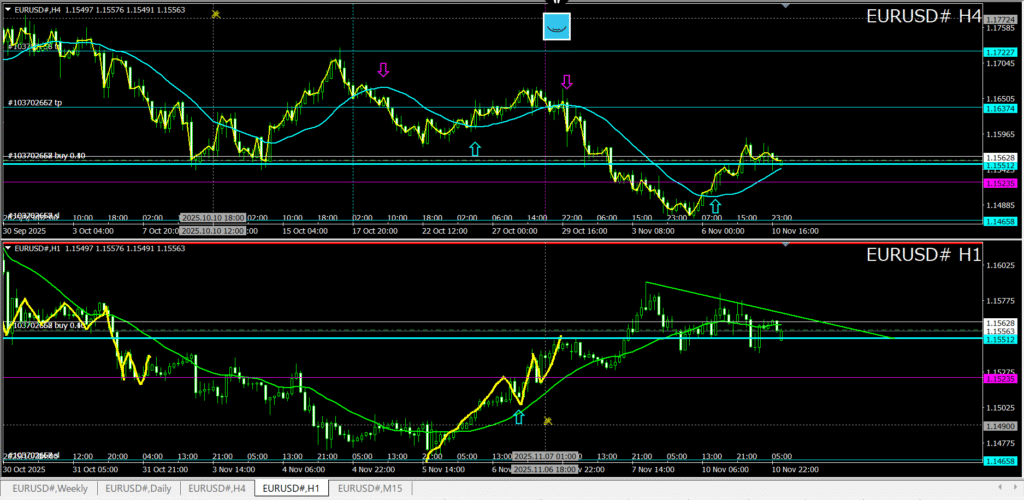Switch to the EURUSD#,Weekly tab
The image size is (1024, 500).
(49, 488)
